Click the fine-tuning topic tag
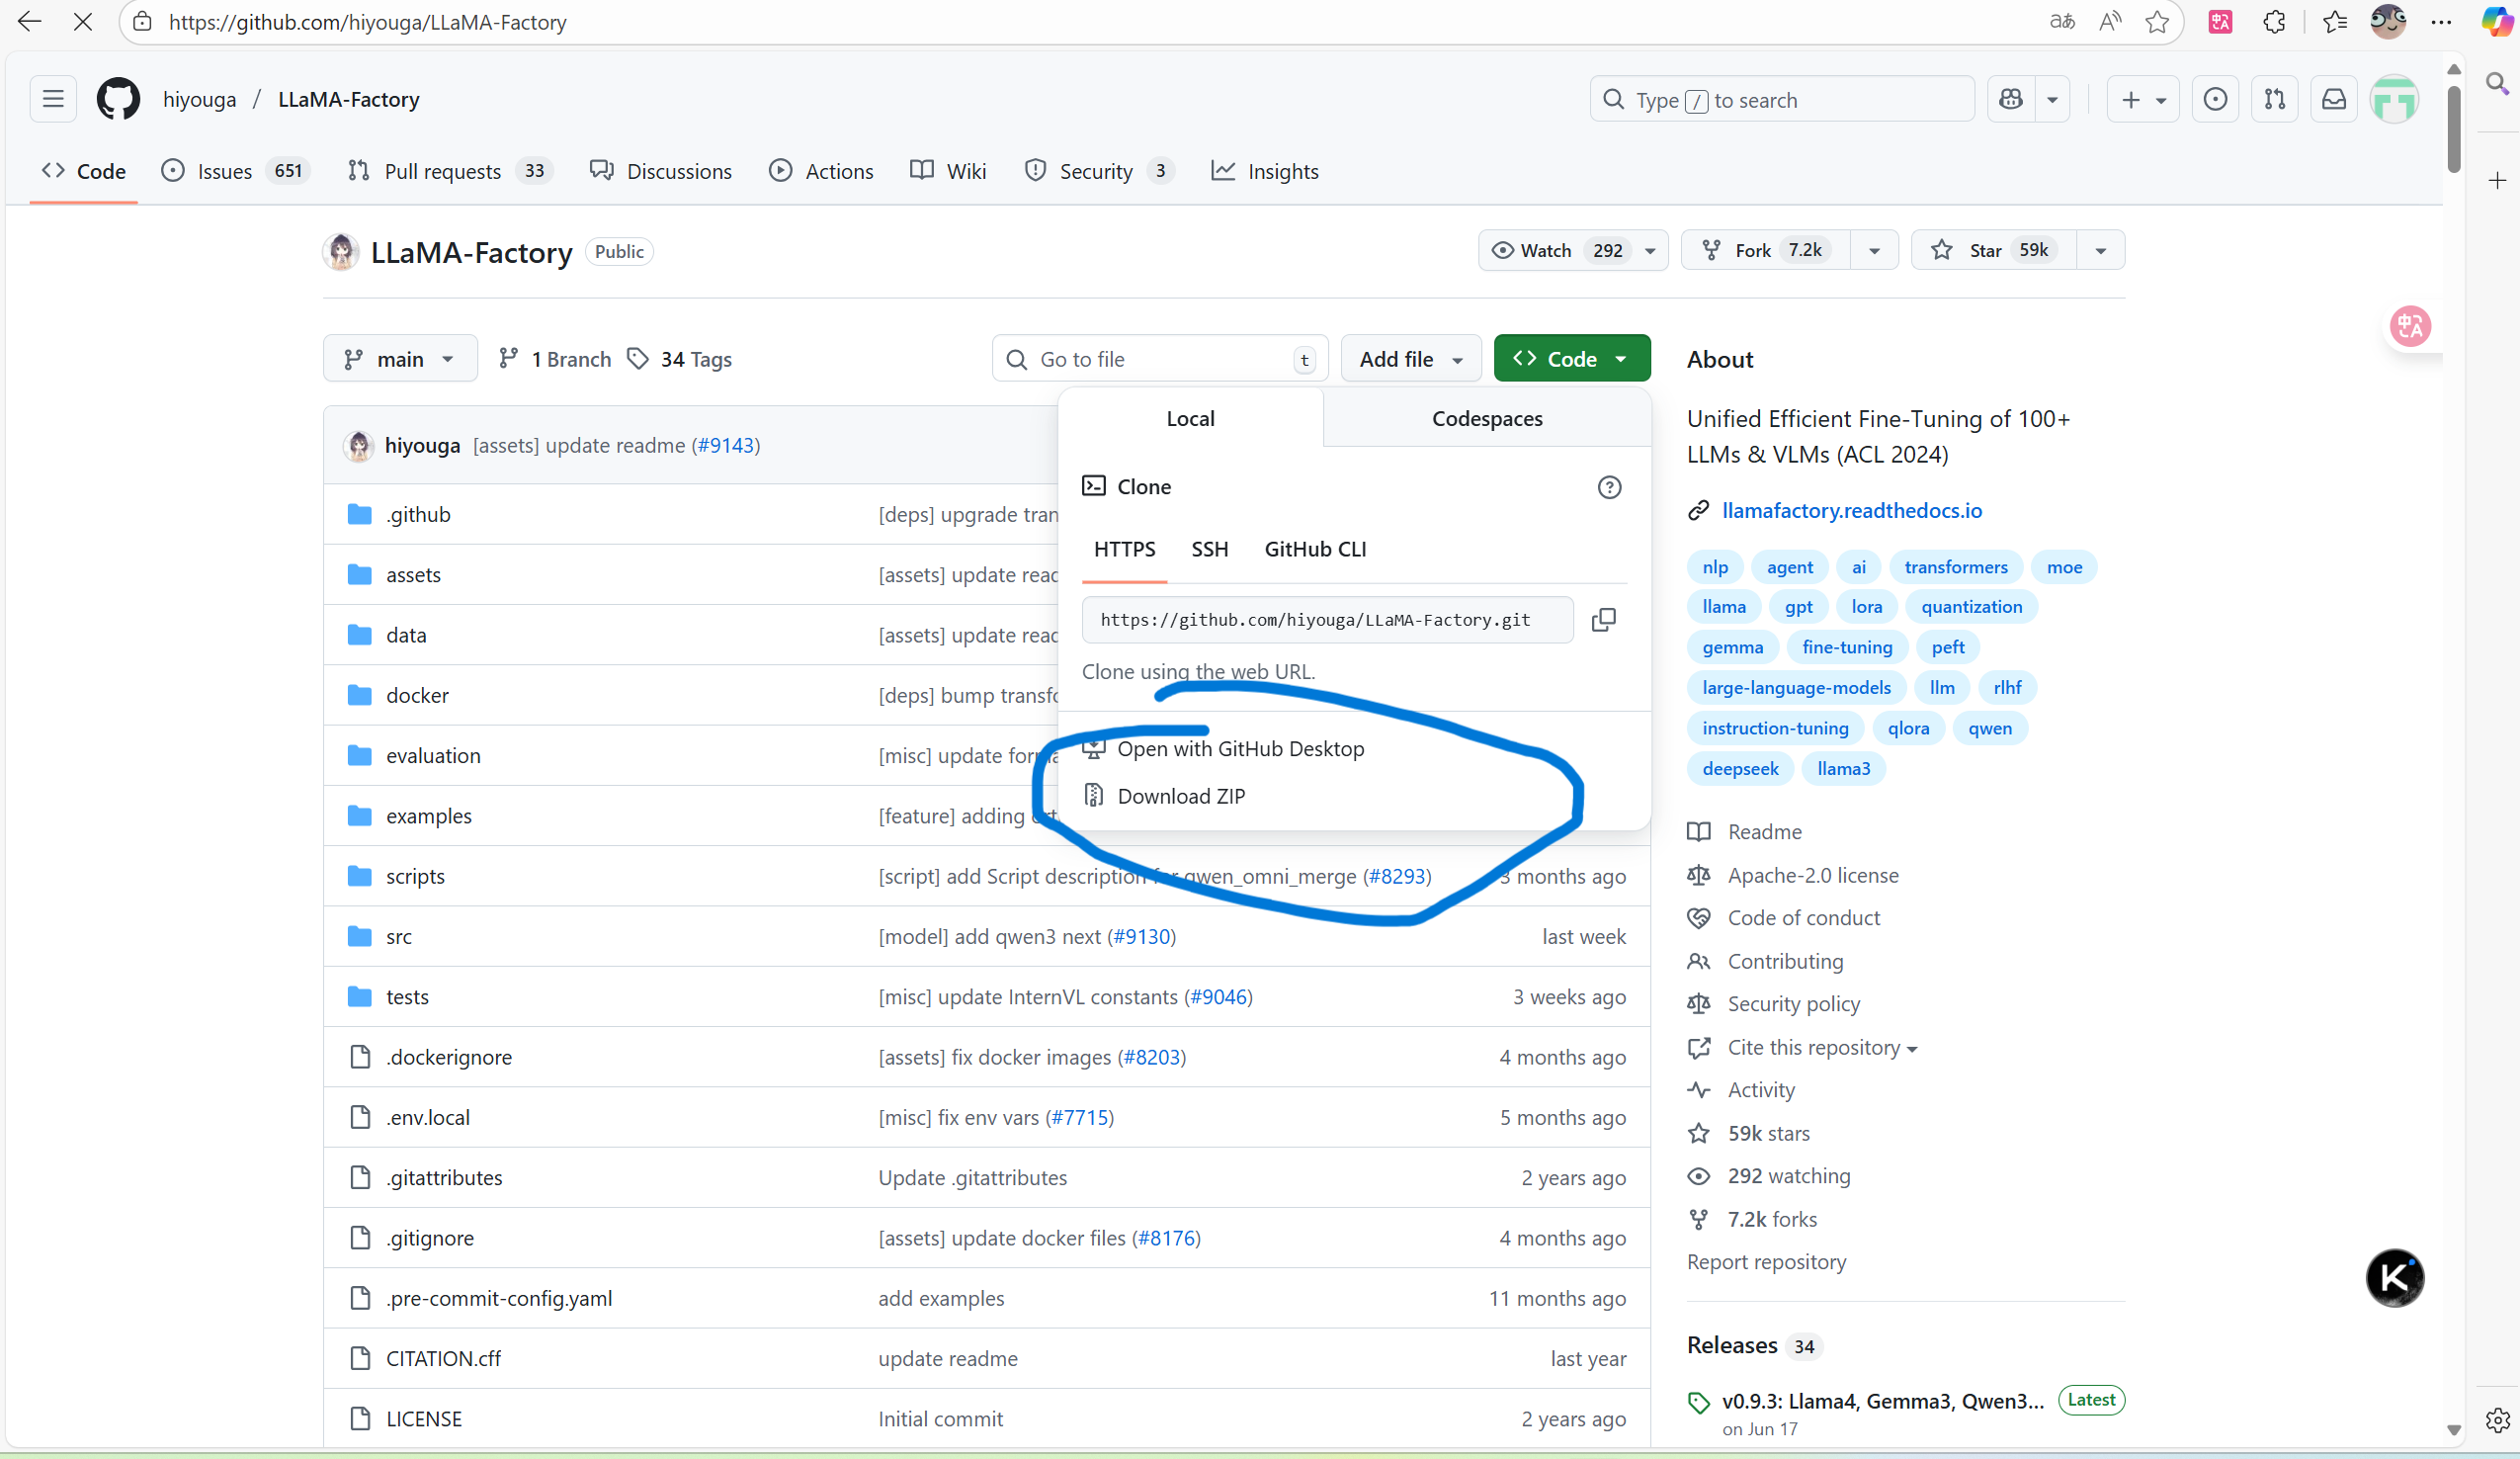This screenshot has width=2520, height=1459. (1847, 647)
